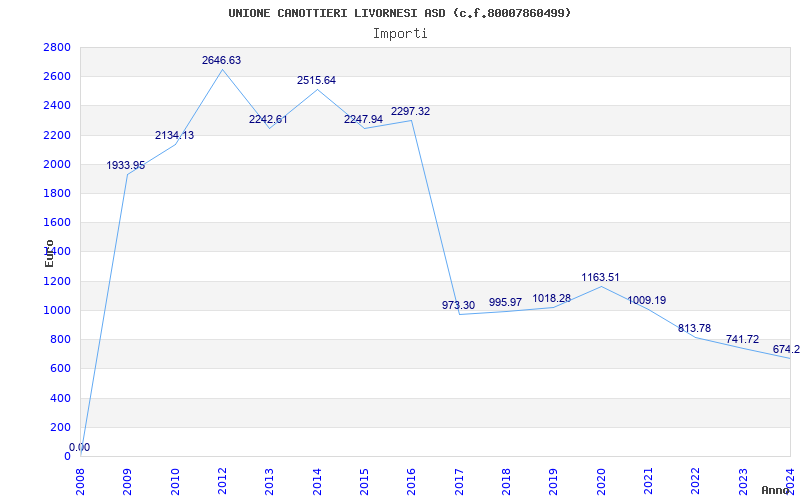Image resolution: width=800 pixels, height=500 pixels.
Task: Click the 1600 Euro axis tick label
Action: 57,222
